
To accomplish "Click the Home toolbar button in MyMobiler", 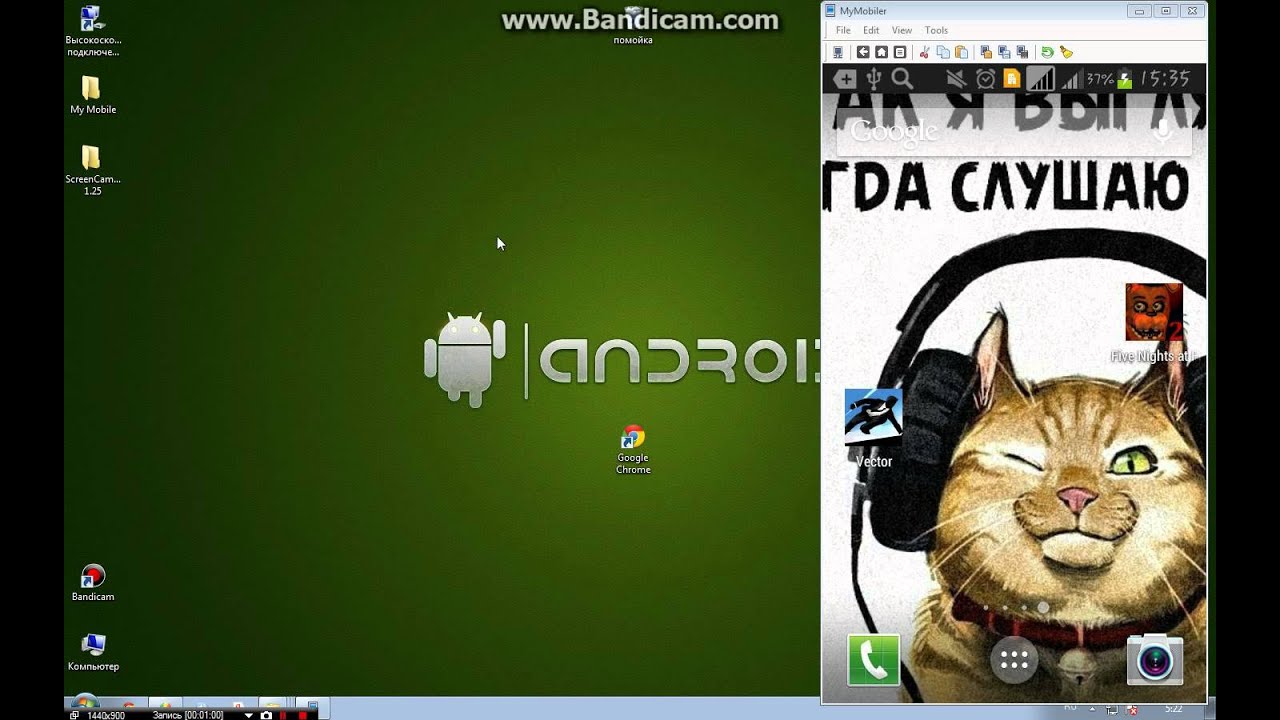I will point(881,52).
